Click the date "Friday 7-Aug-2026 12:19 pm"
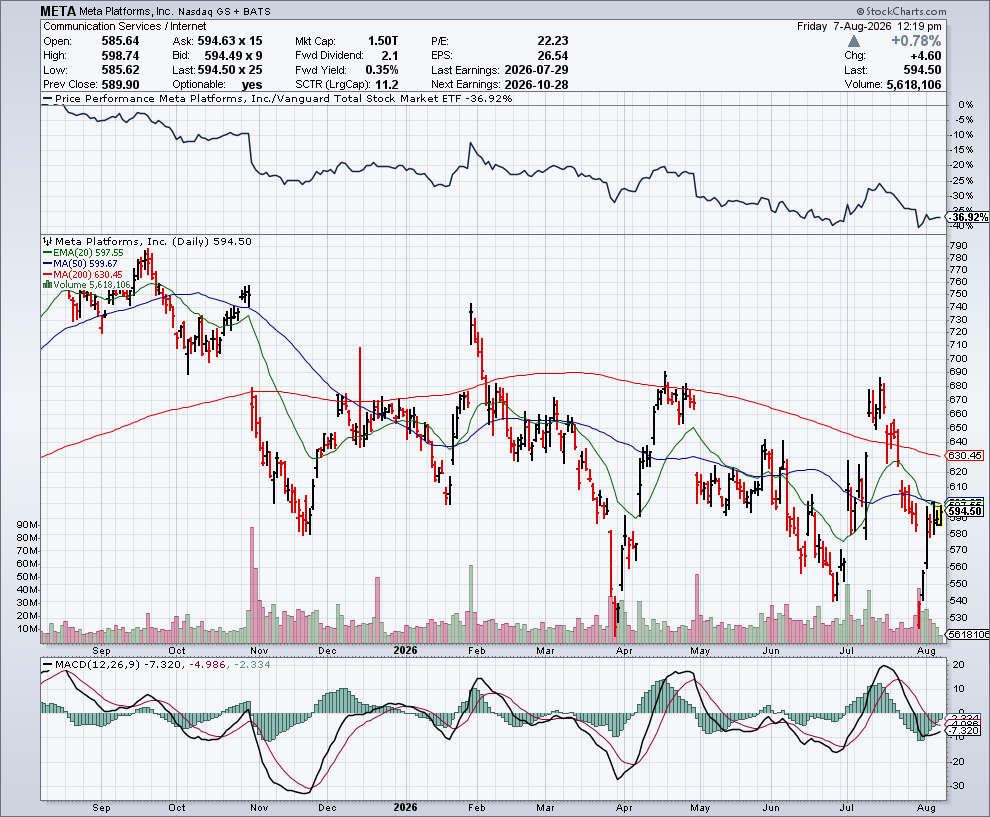Screen dimensions: 990x817 (869, 27)
